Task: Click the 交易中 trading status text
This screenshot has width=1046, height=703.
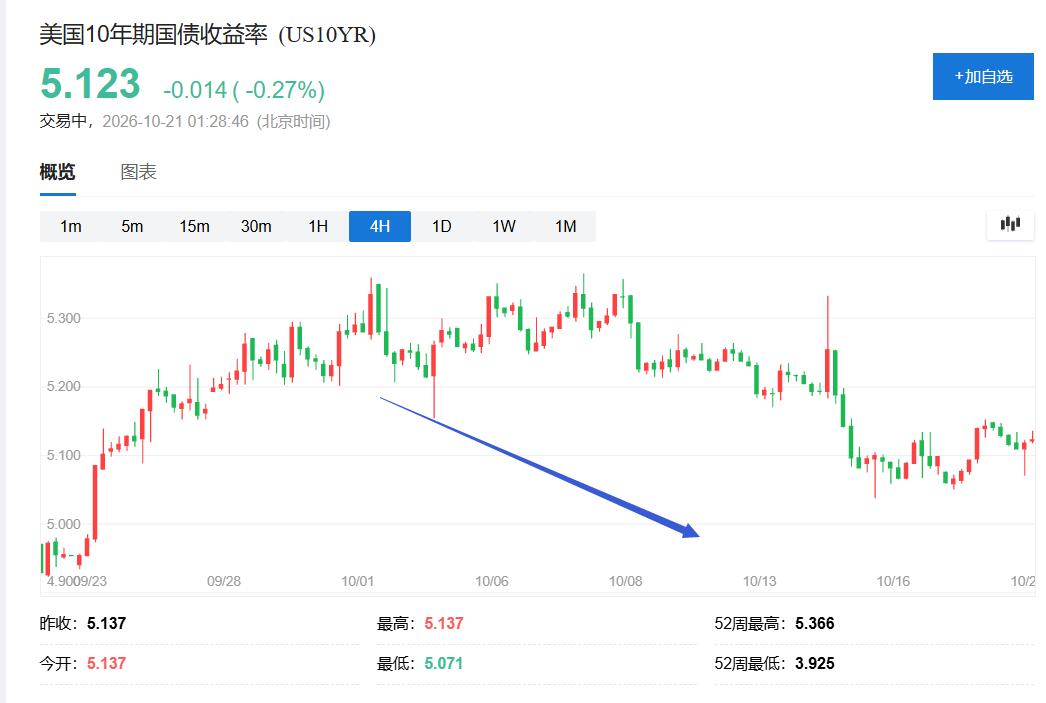Action: click(63, 121)
